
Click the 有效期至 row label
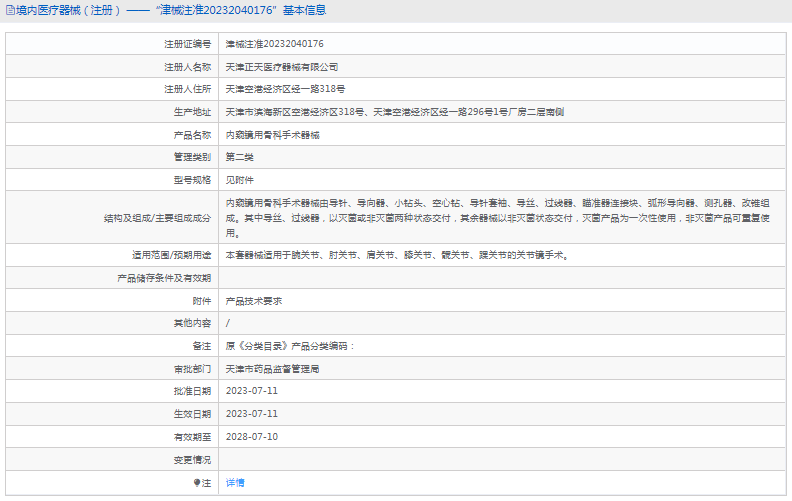coord(192,437)
